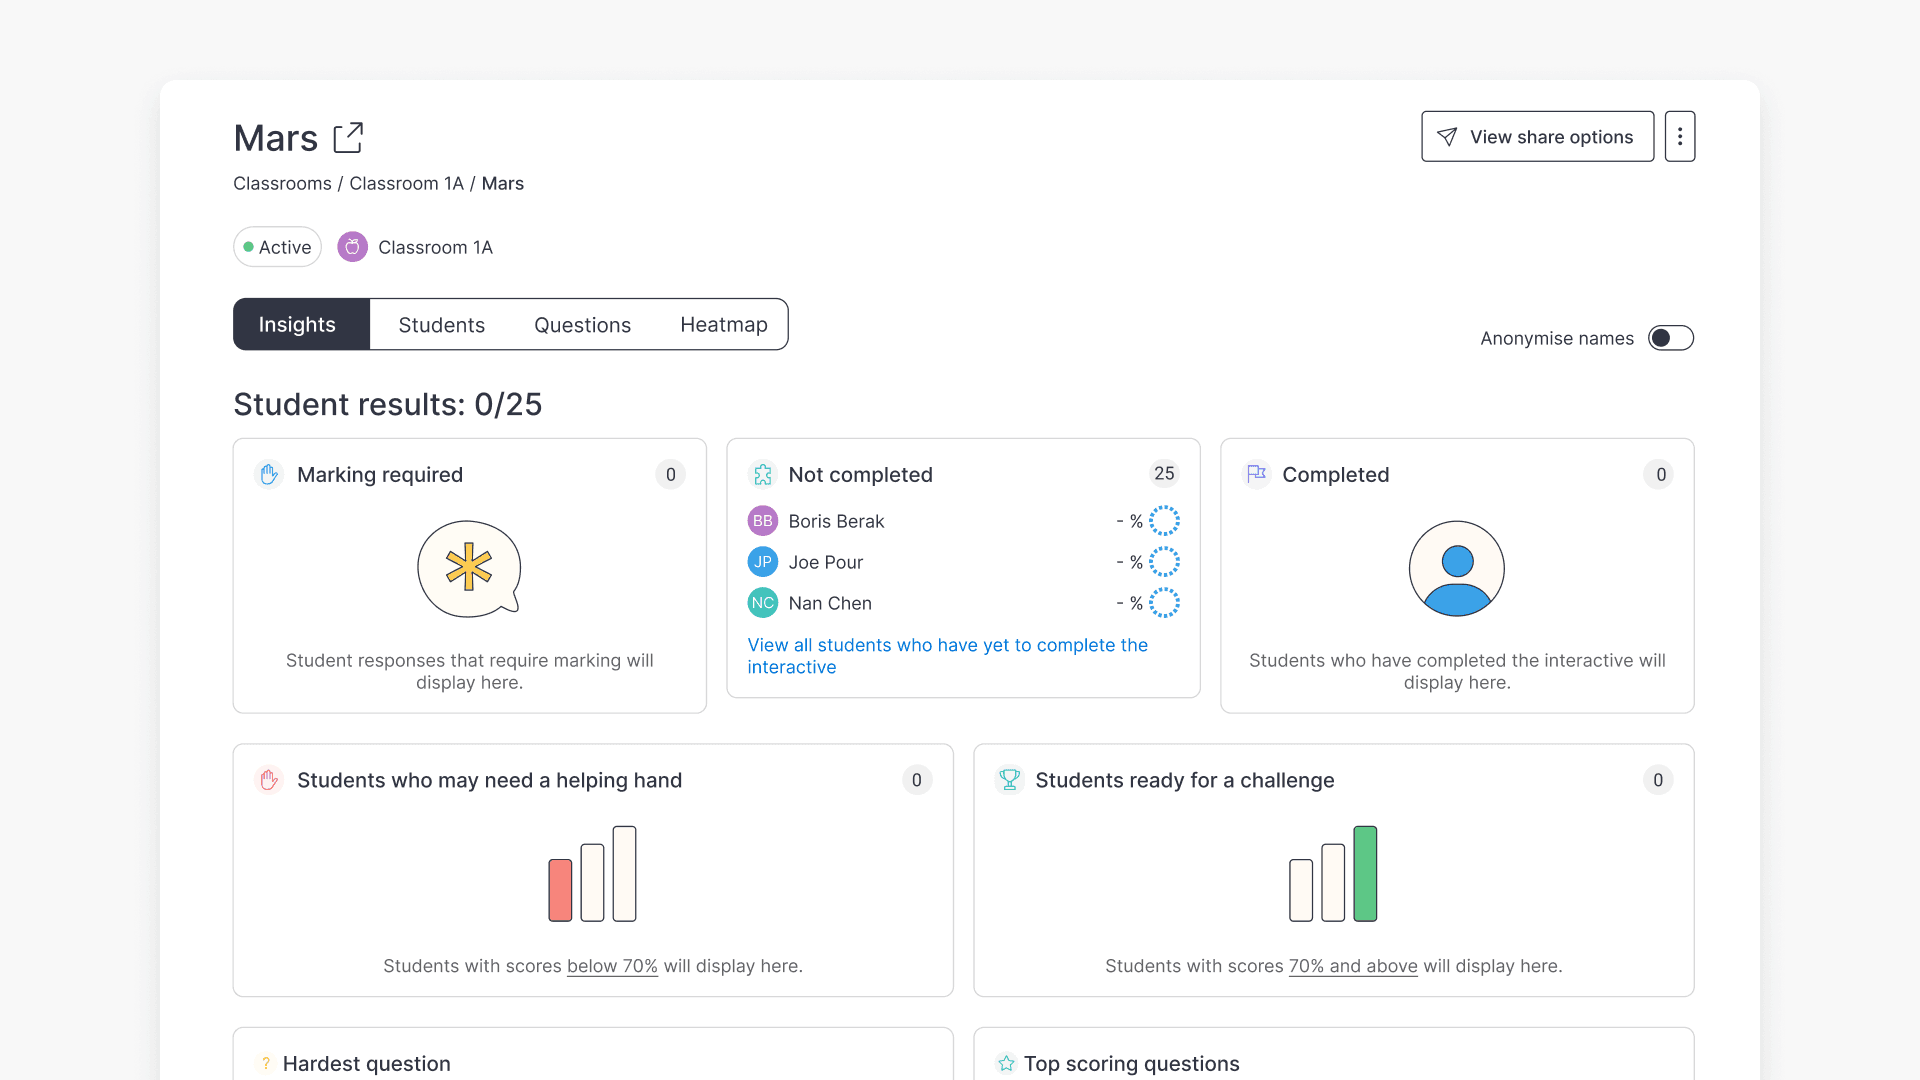Click the below 70% underlined link
The width and height of the screenshot is (1920, 1080).
[x=612, y=966]
